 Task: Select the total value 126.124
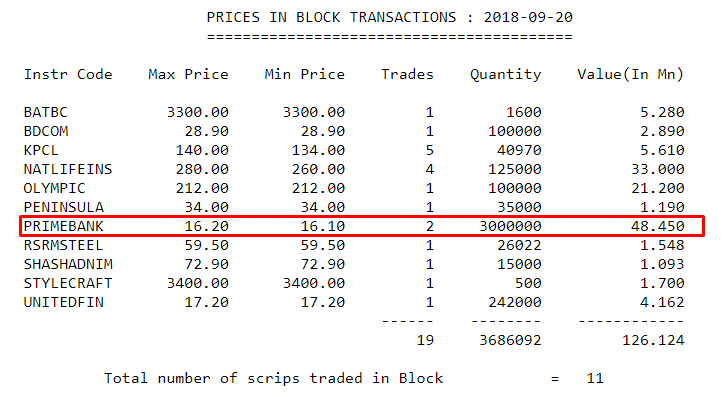click(x=653, y=340)
